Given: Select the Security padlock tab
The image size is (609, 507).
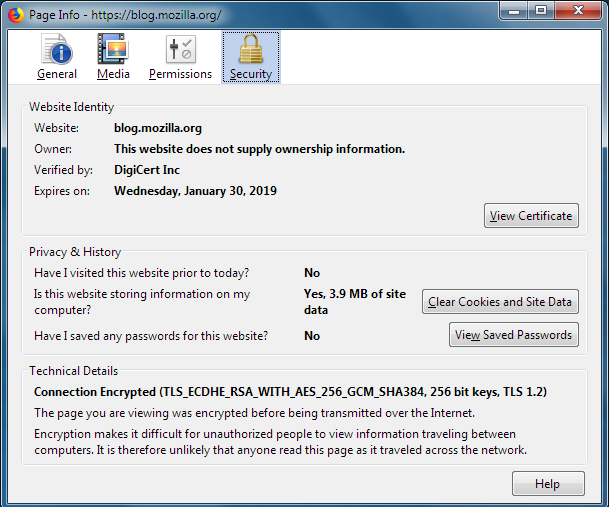Looking at the screenshot, I should click(251, 57).
